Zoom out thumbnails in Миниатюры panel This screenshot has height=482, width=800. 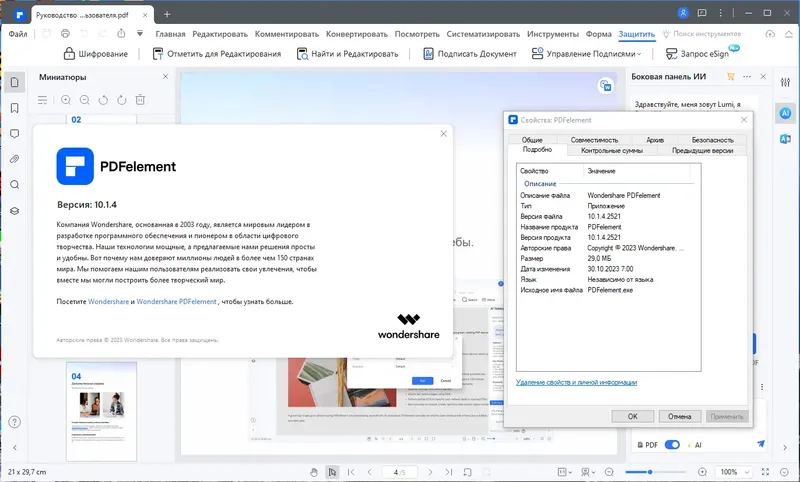85,100
